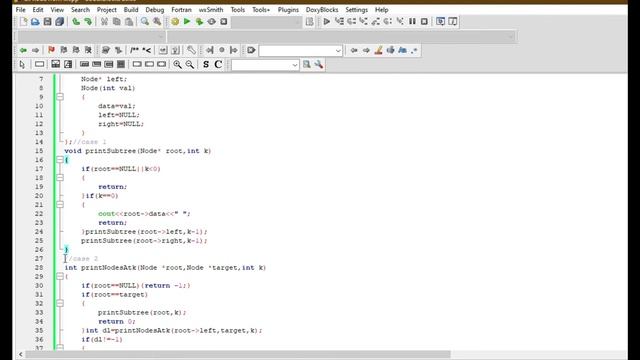Break debugger pause icon
This screenshot has width=640, height=360.
tap(412, 22)
